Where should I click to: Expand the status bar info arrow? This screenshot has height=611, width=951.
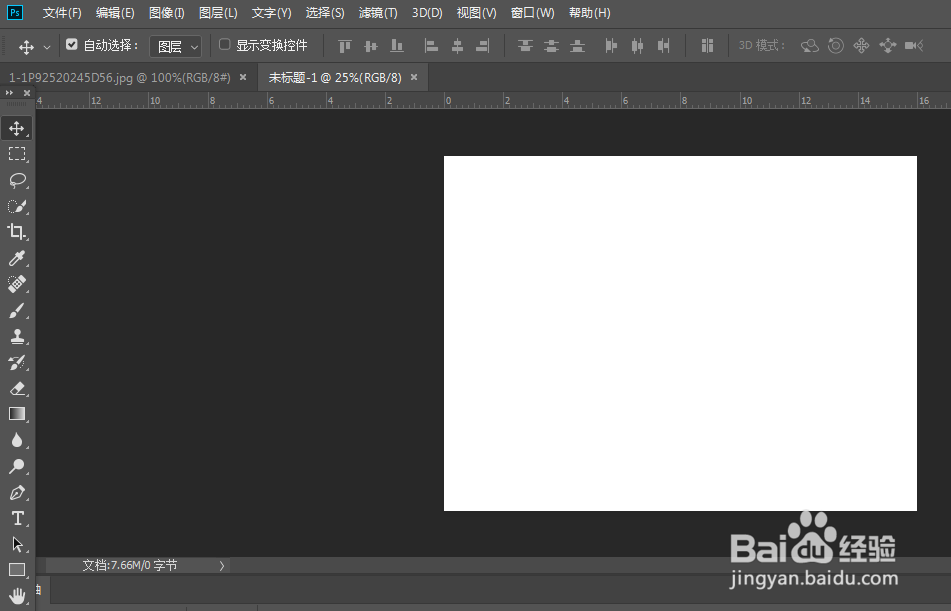(x=221, y=565)
